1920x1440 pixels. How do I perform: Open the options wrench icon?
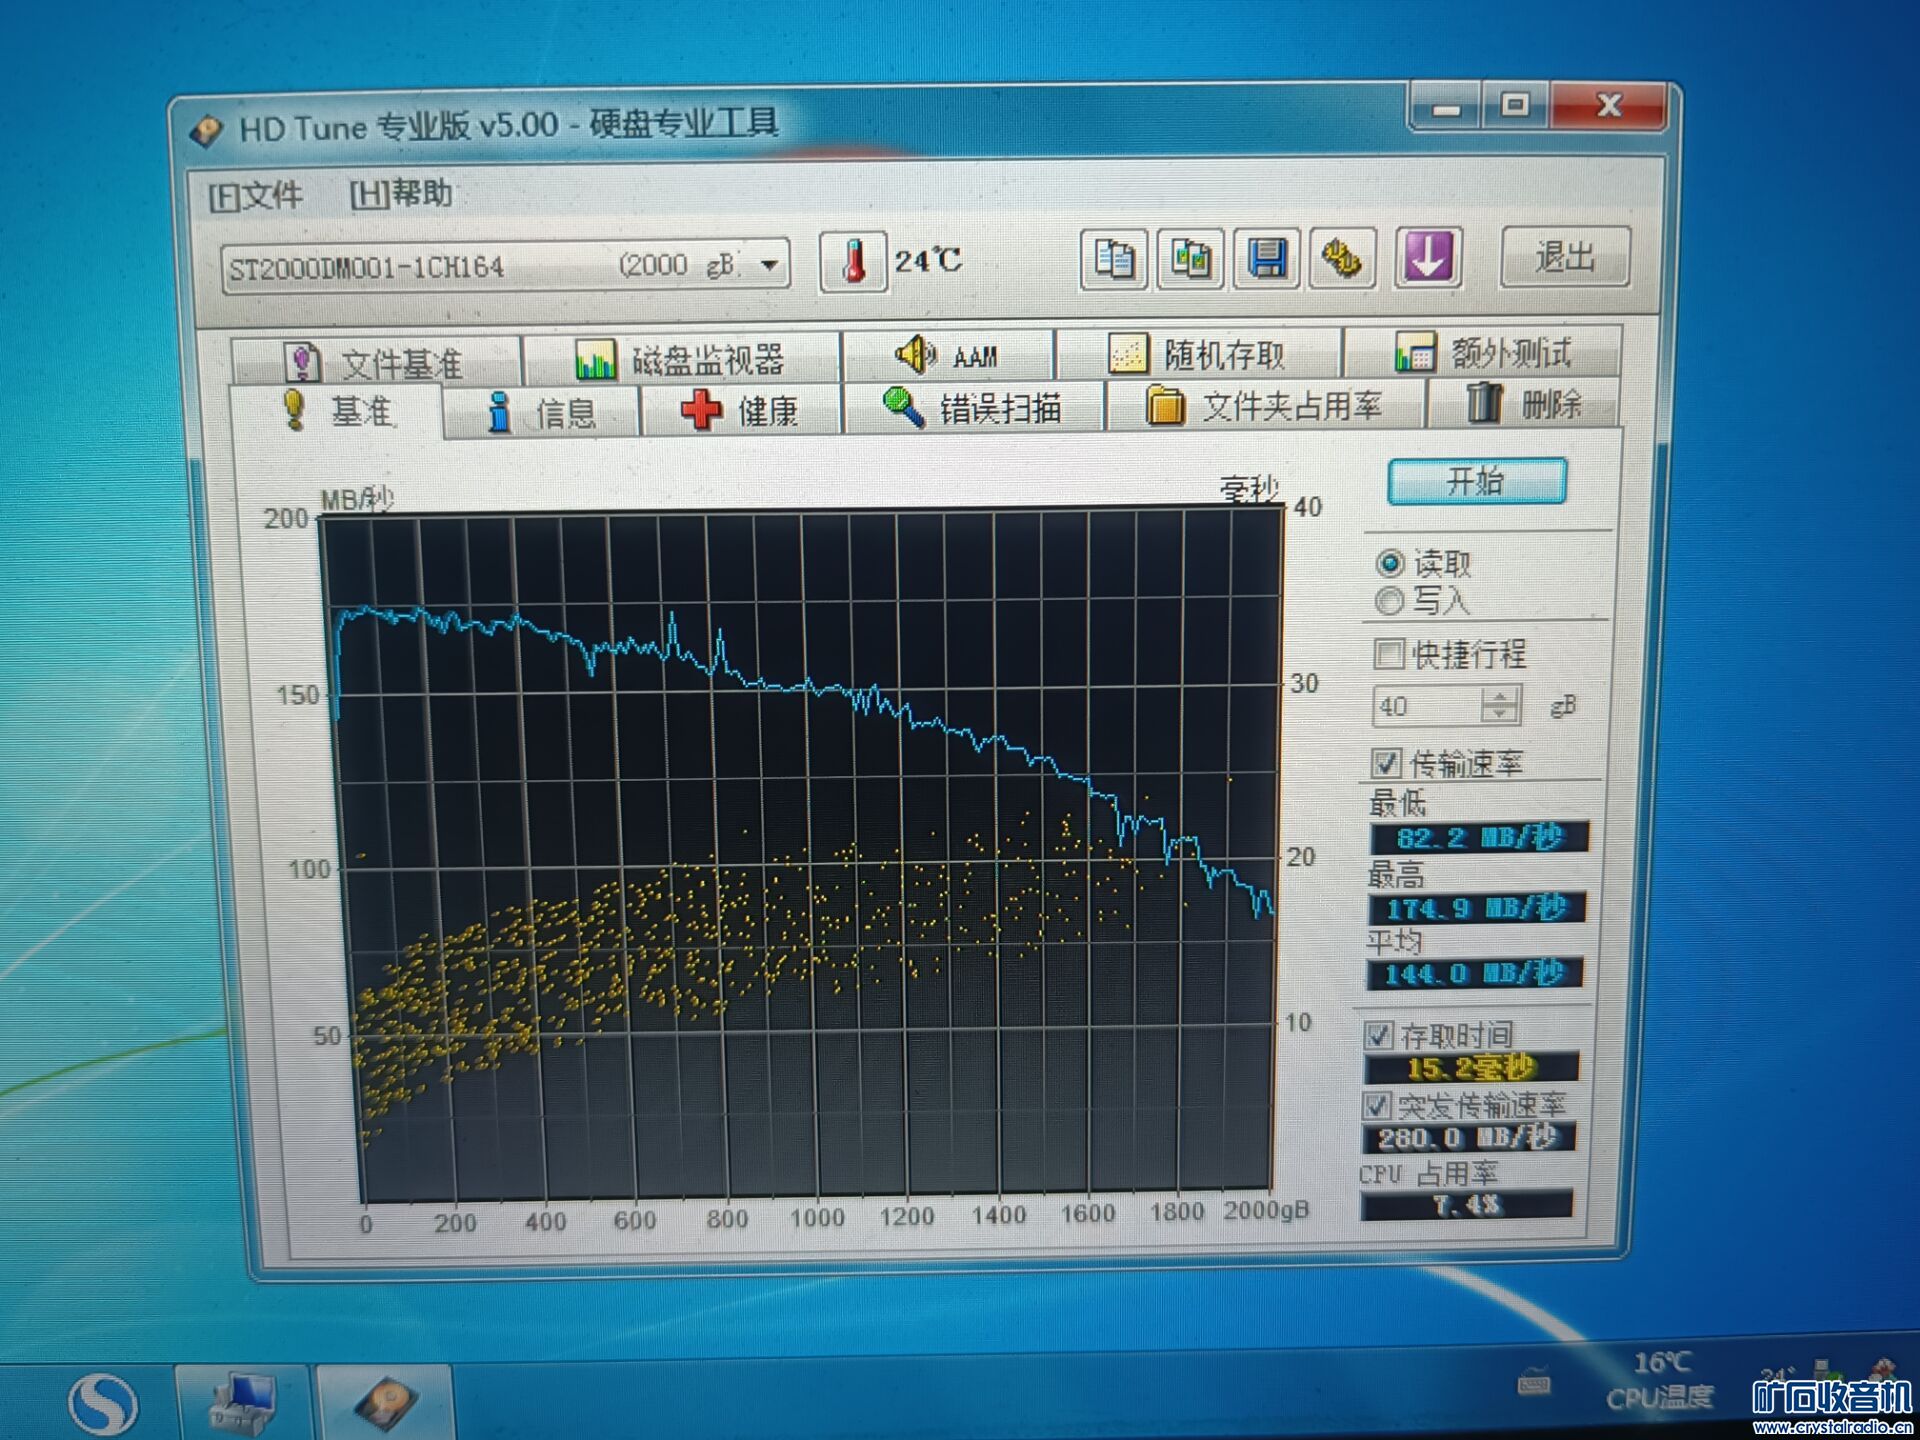(x=1343, y=259)
